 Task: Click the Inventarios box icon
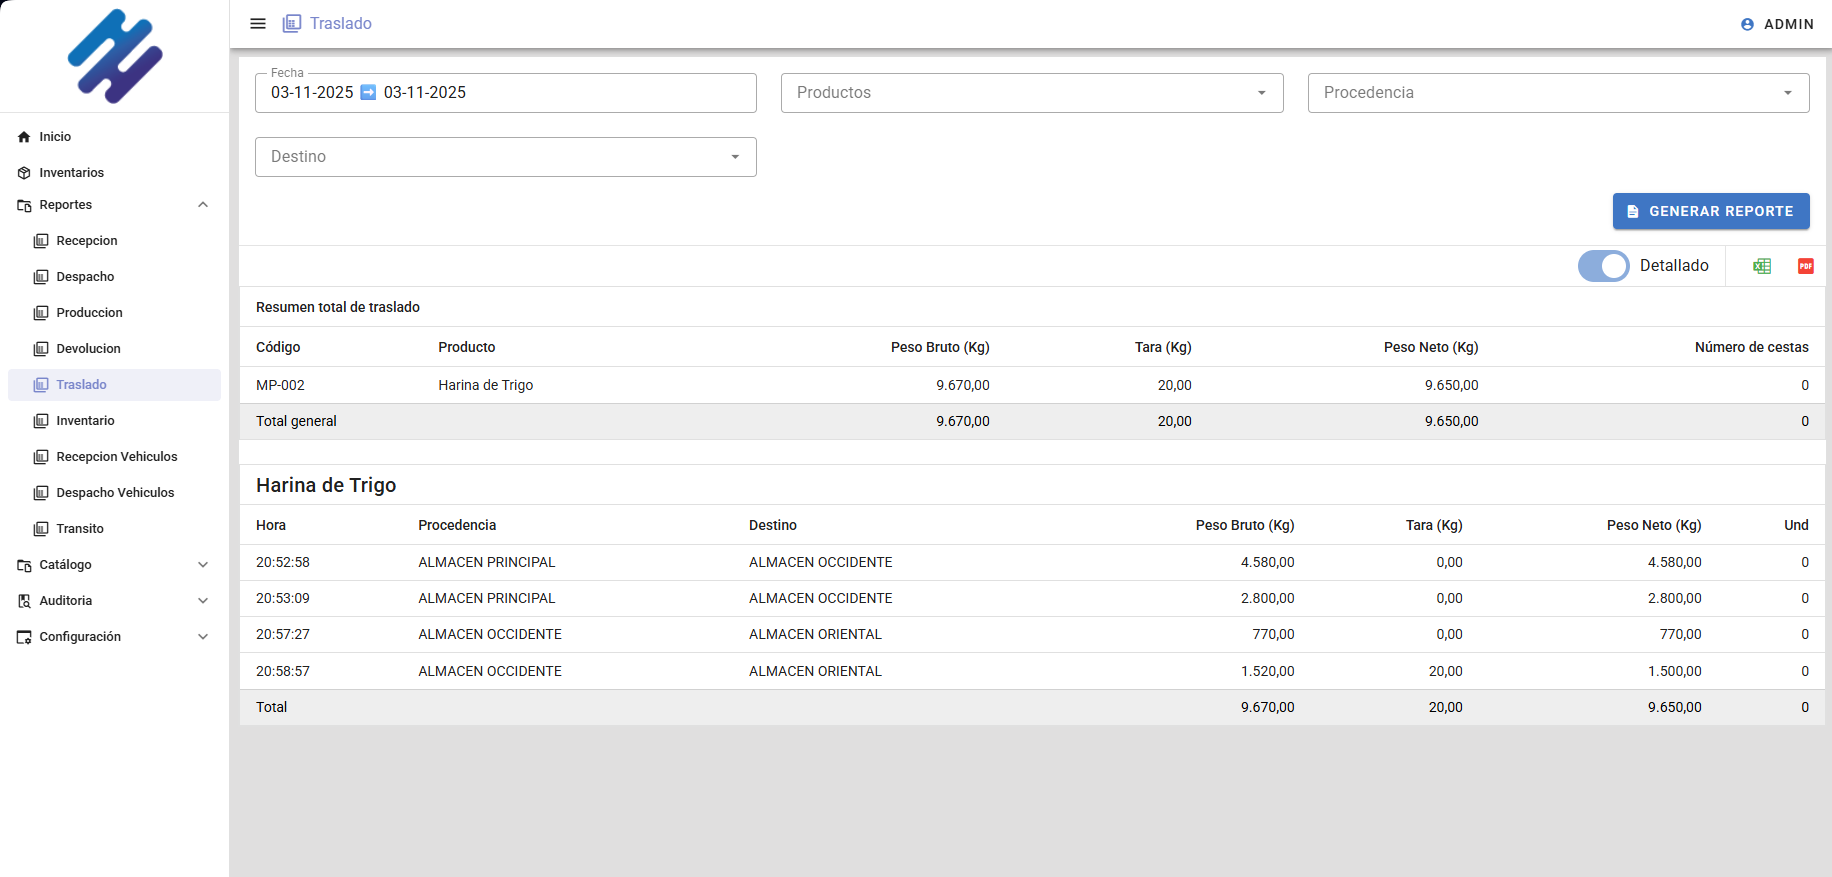(x=24, y=173)
